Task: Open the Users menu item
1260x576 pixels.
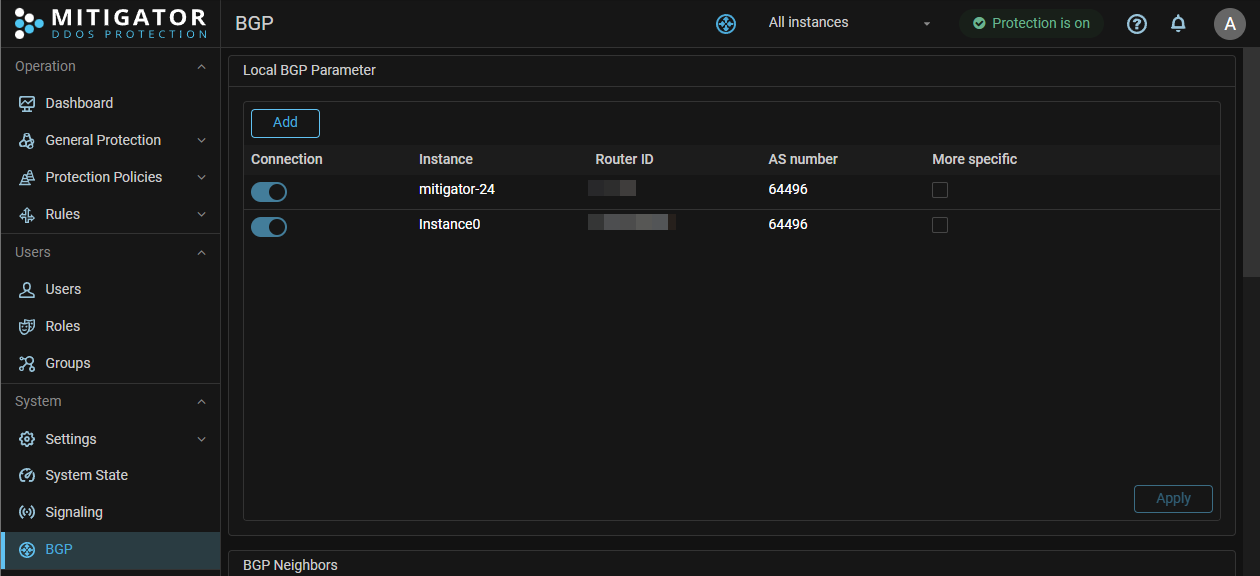Action: [63, 289]
